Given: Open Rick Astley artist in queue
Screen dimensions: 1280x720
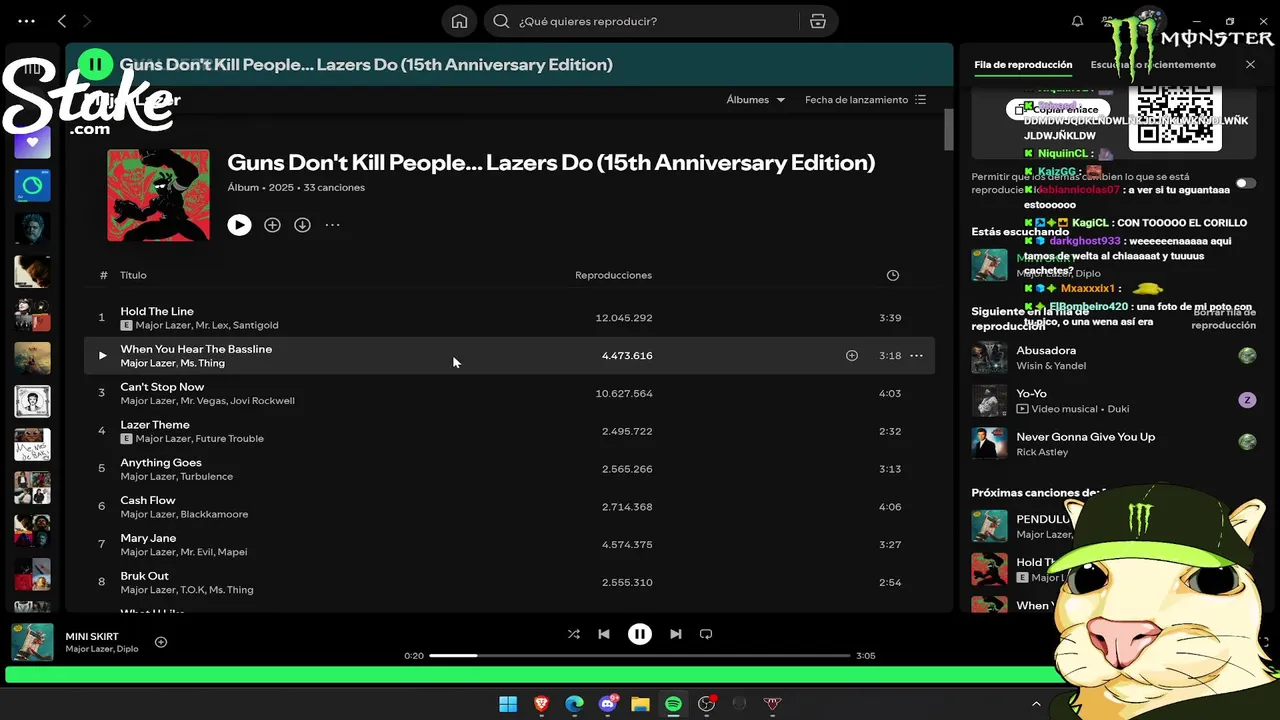Looking at the screenshot, I should [1042, 452].
